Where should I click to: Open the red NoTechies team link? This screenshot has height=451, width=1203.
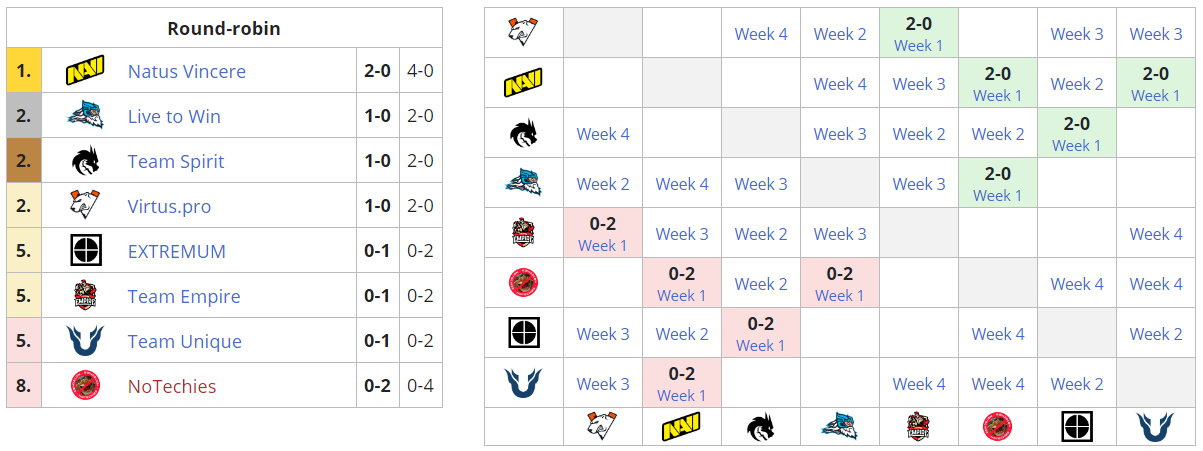click(172, 387)
